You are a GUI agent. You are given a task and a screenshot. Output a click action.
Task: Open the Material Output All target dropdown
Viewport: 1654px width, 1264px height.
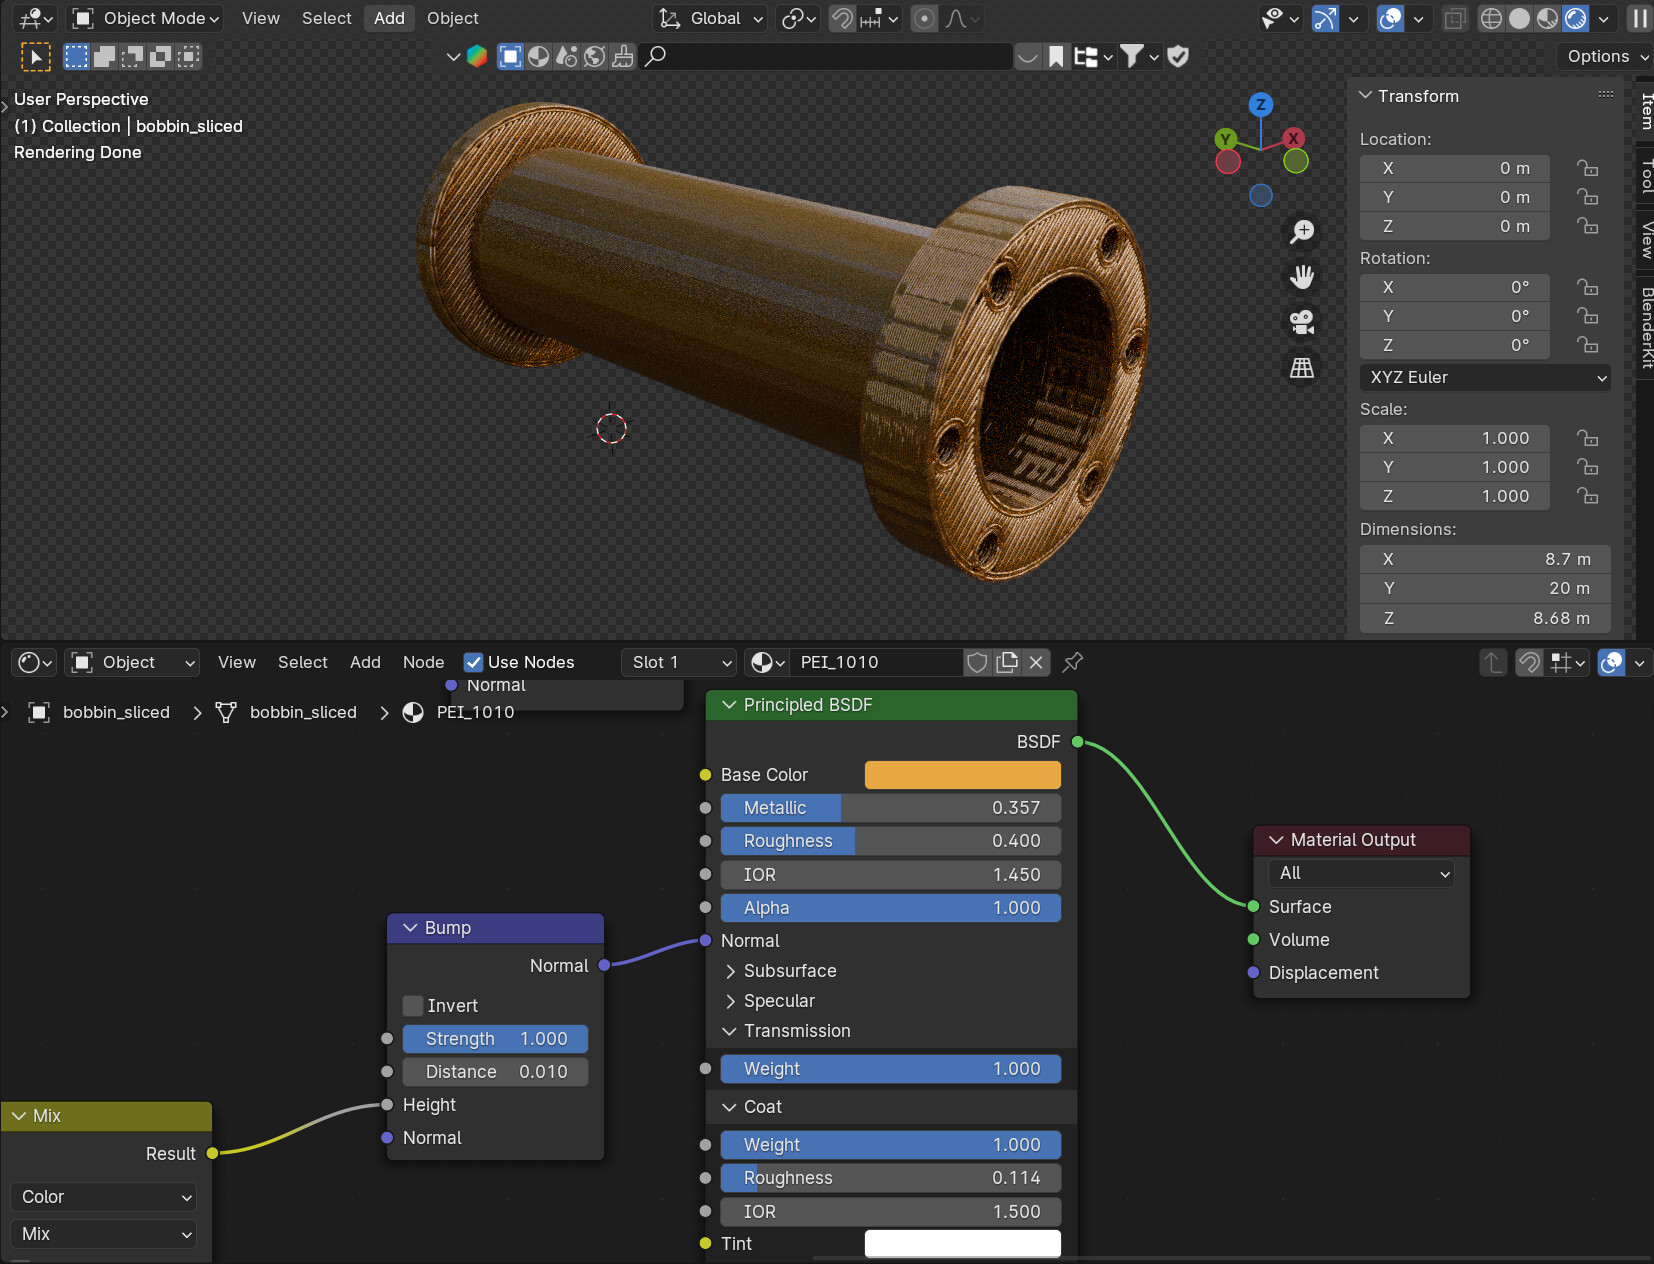1361,873
